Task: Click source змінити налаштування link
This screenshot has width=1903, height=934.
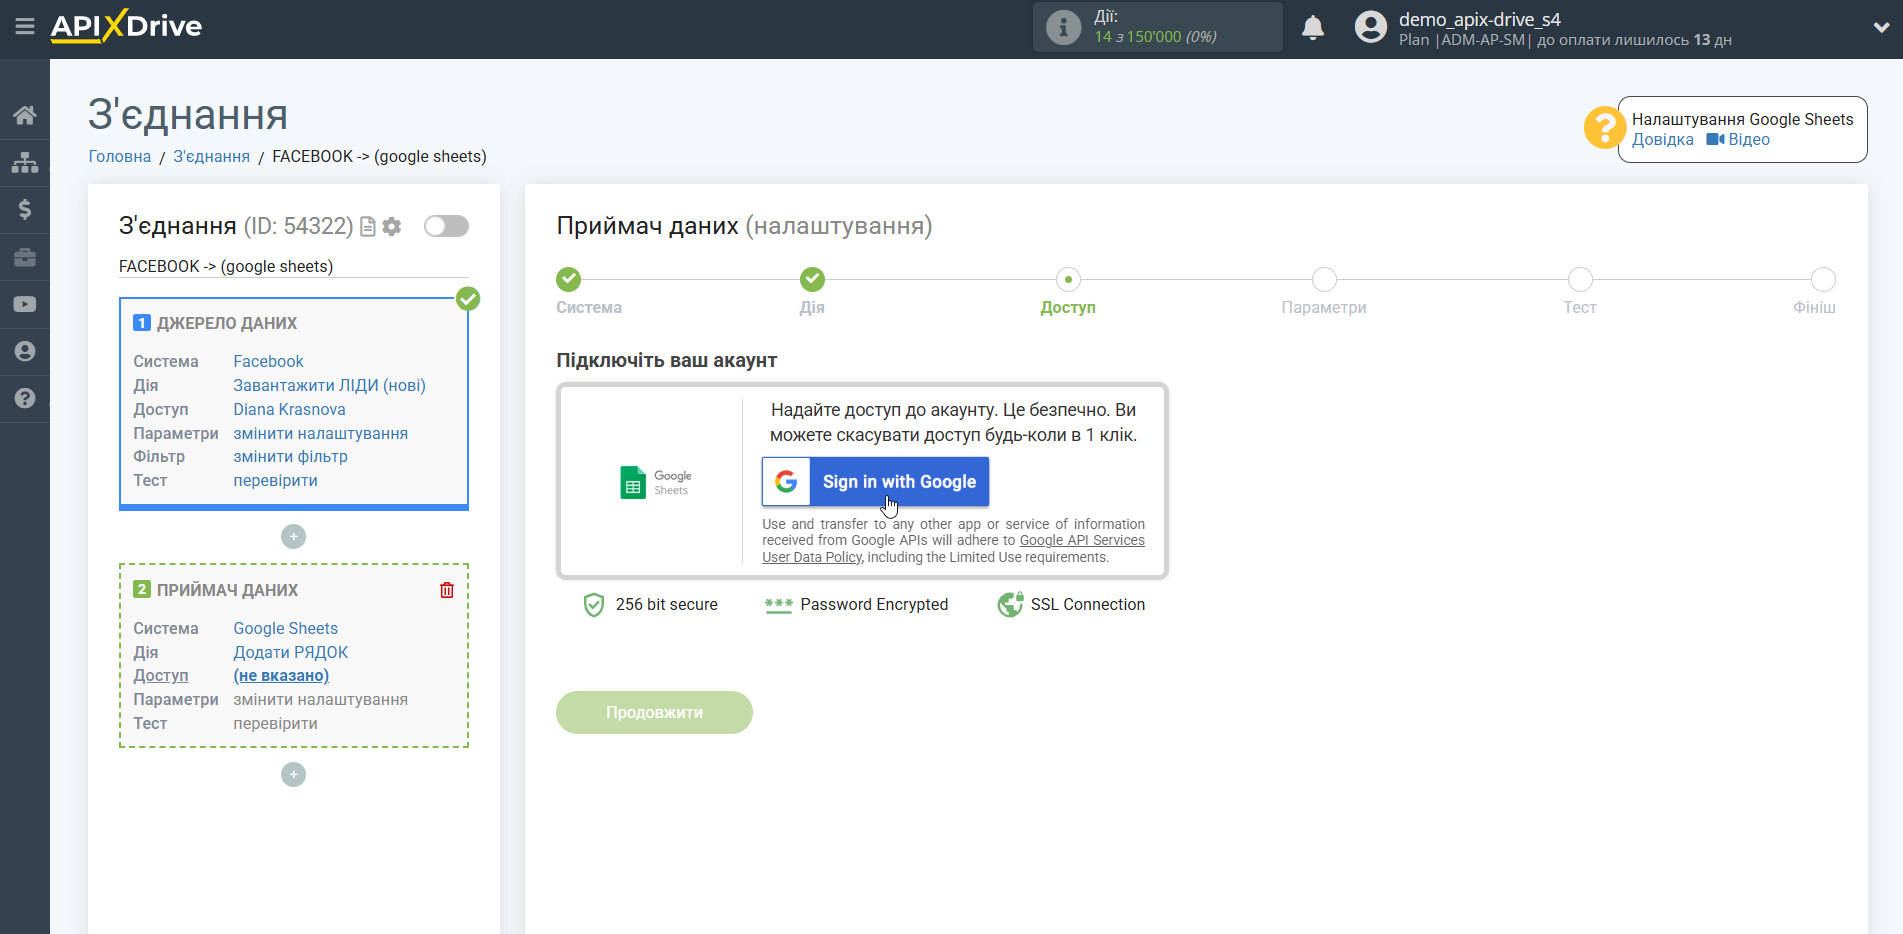Action: coord(320,434)
